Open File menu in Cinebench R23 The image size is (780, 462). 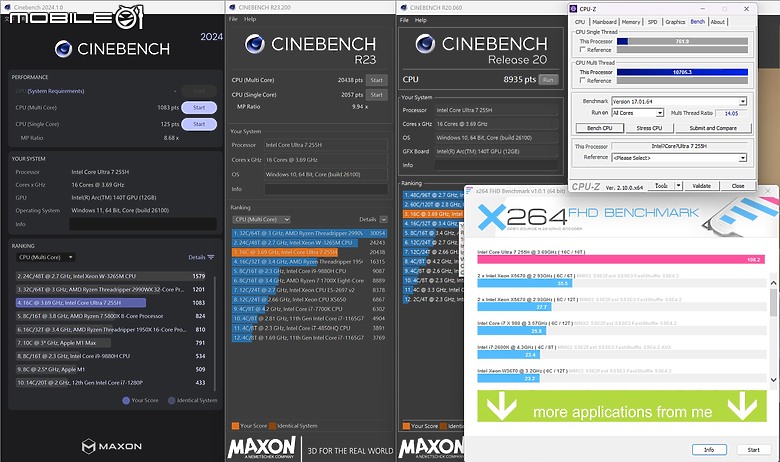[x=233, y=19]
